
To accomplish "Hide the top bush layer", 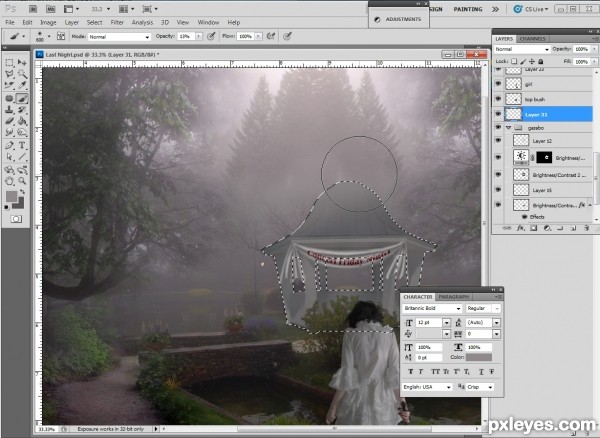I will 498,99.
